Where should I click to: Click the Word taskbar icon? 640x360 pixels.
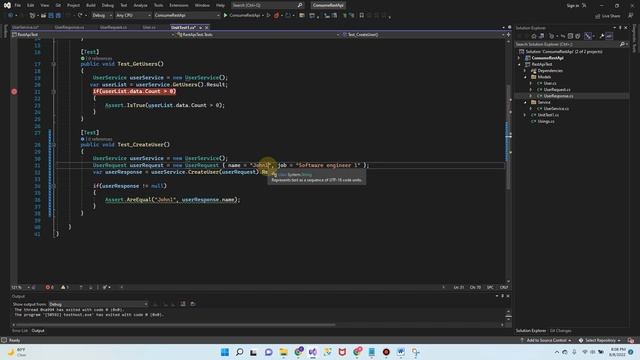pyautogui.click(x=401, y=352)
